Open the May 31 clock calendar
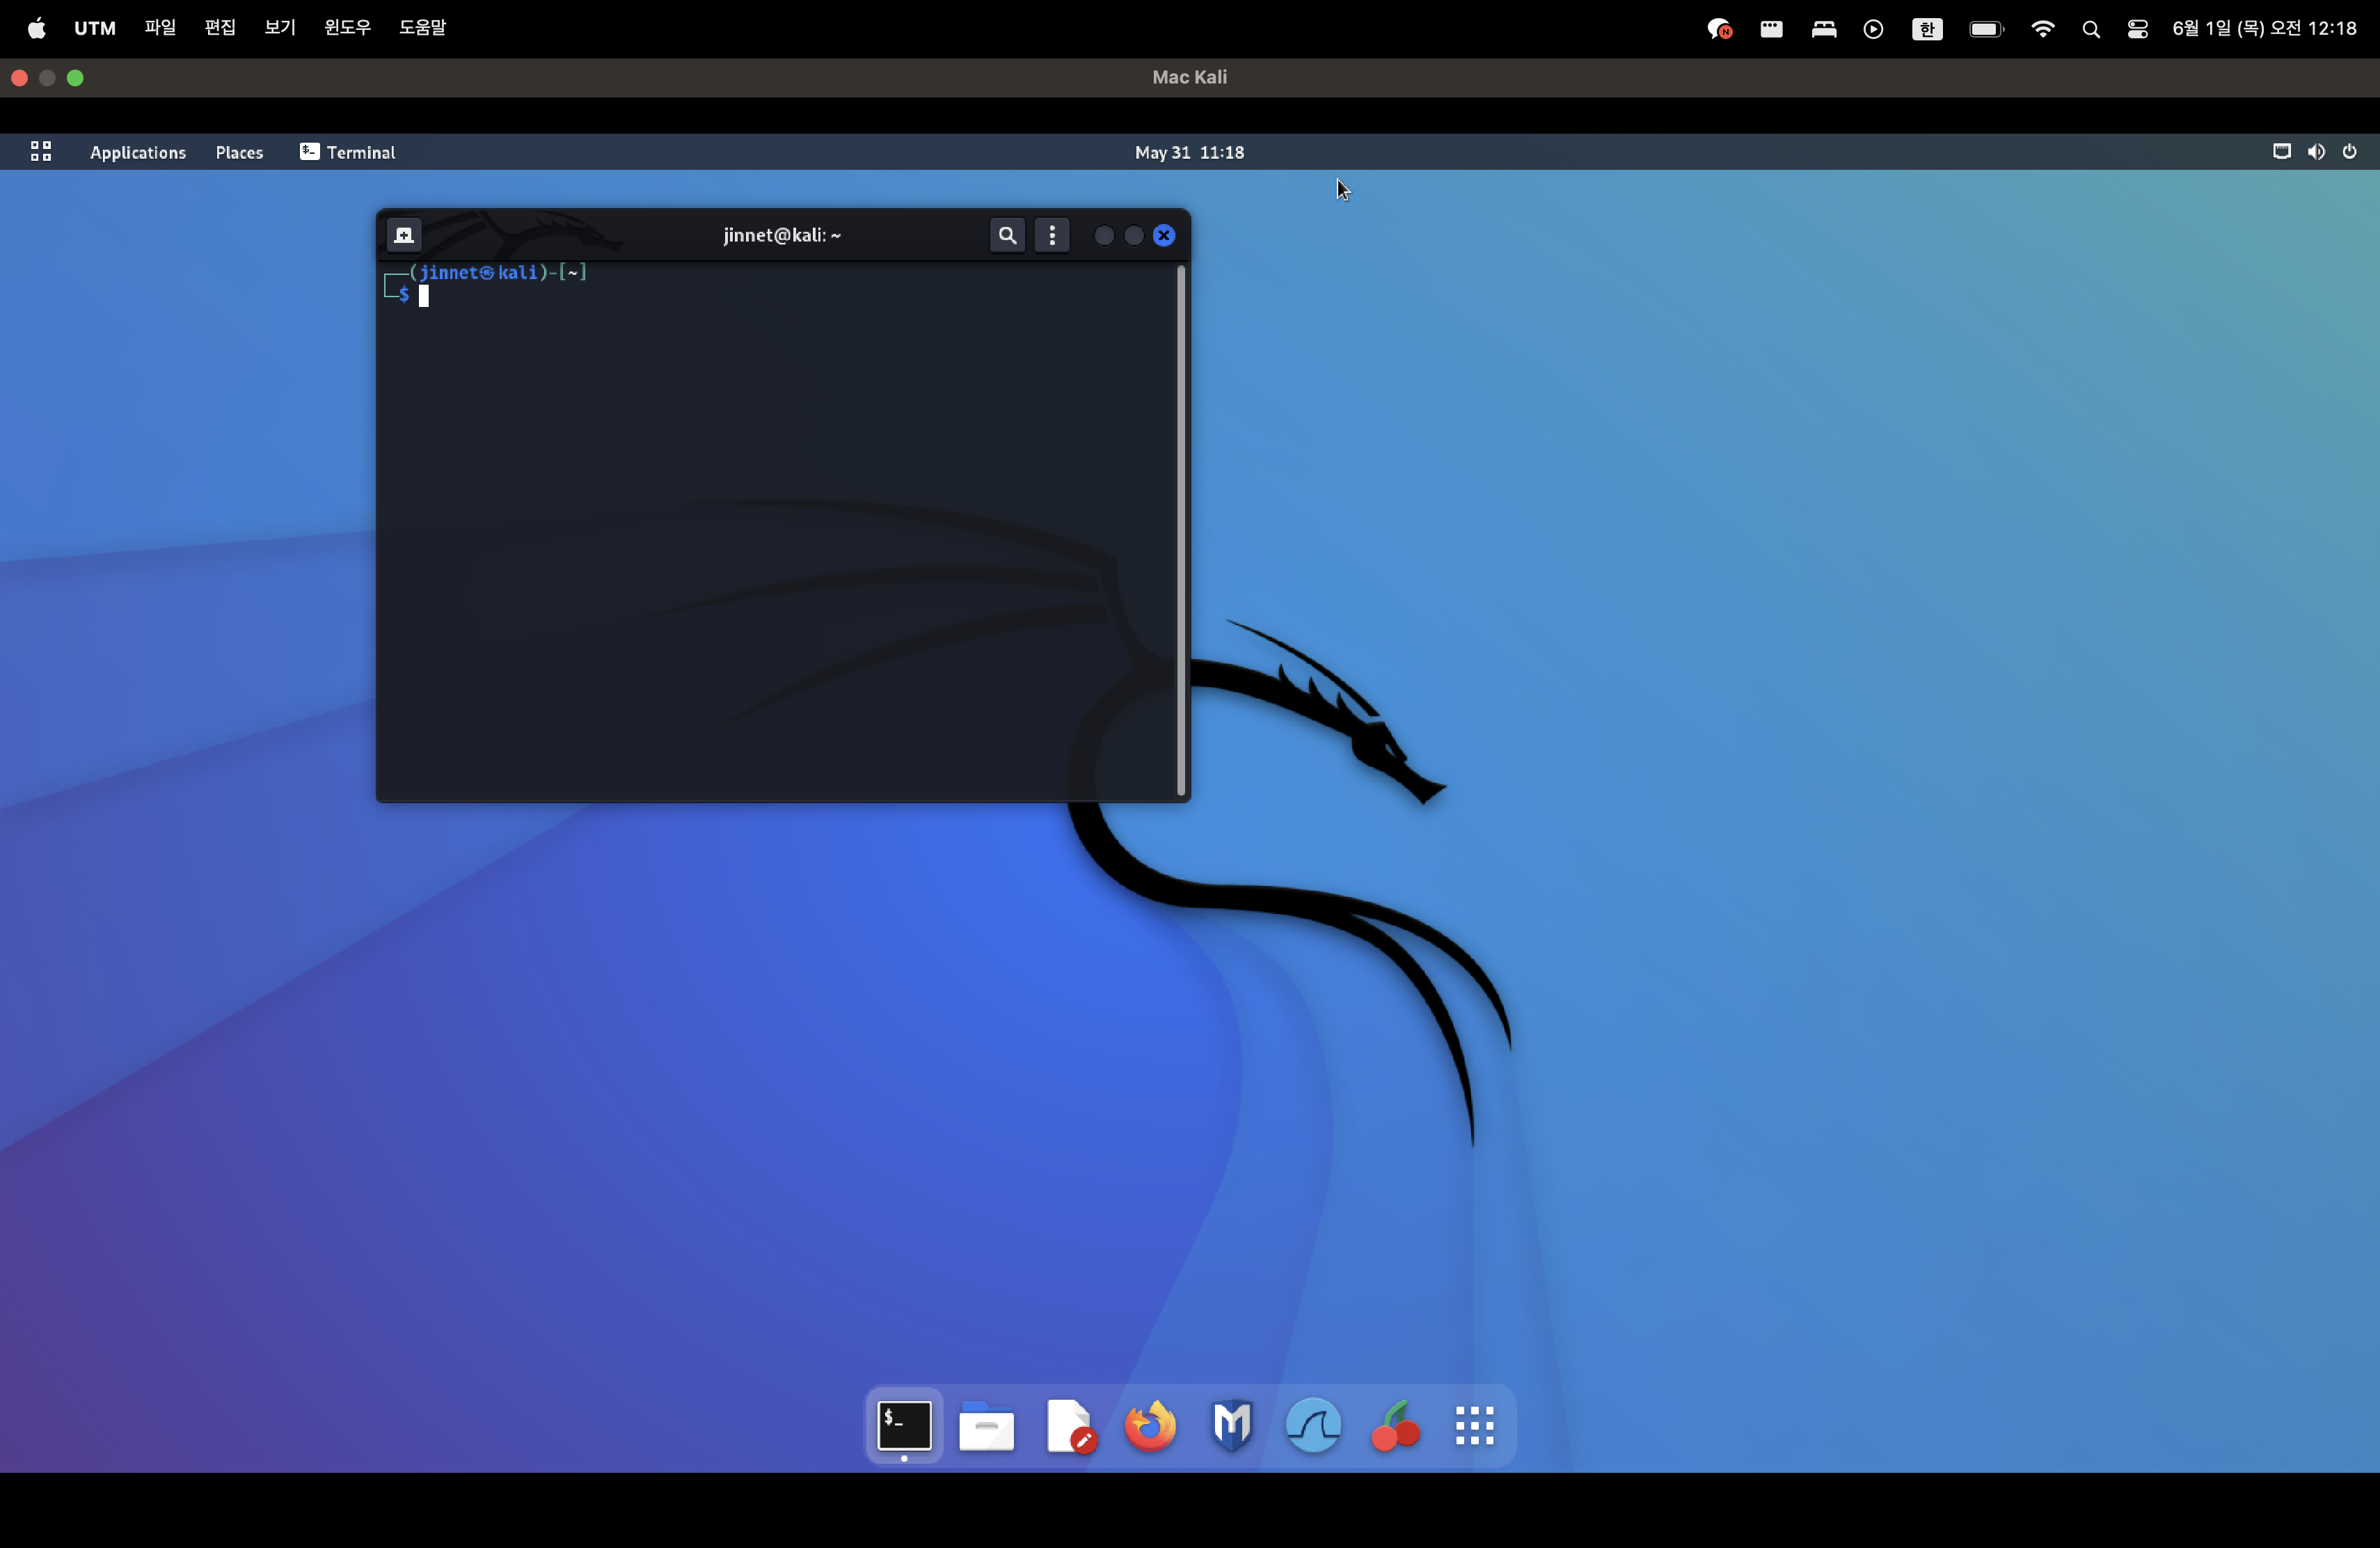 click(x=1189, y=152)
